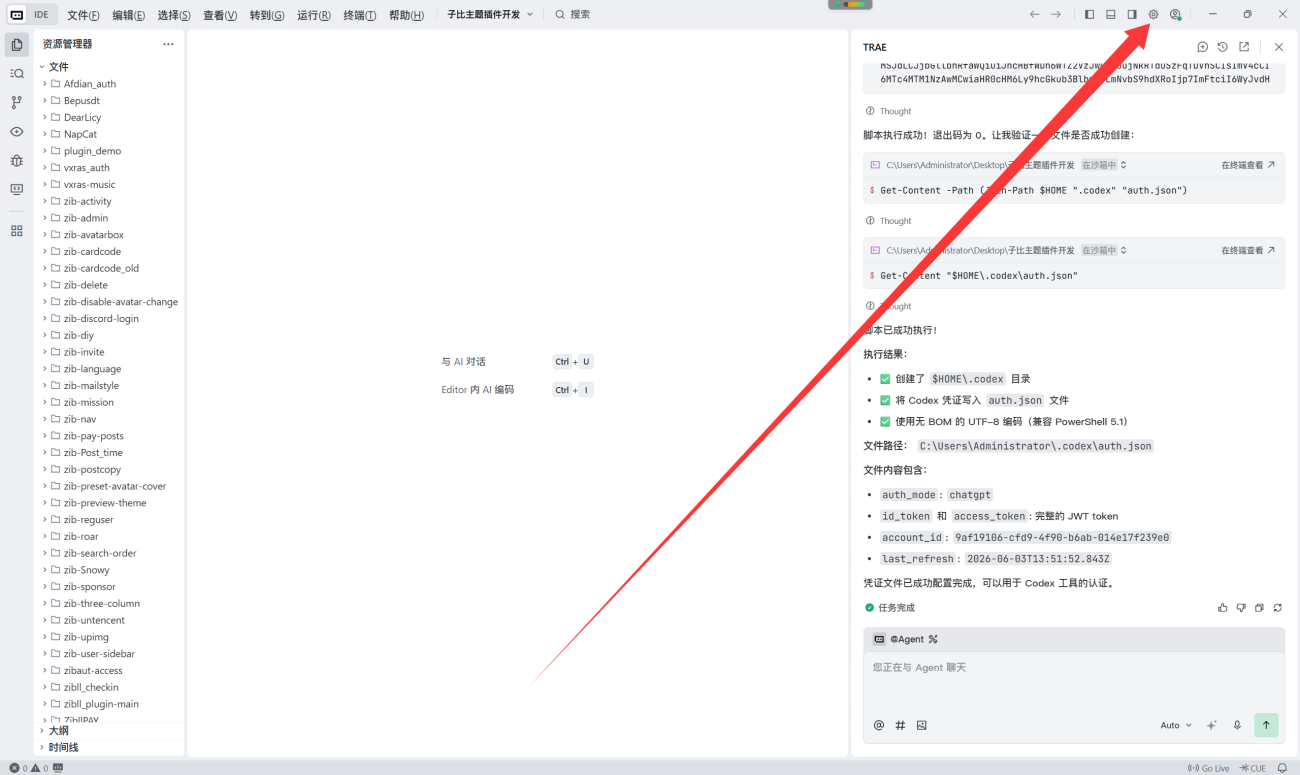Insert an @ mention in chat
This screenshot has width=1300, height=775.
click(879, 725)
